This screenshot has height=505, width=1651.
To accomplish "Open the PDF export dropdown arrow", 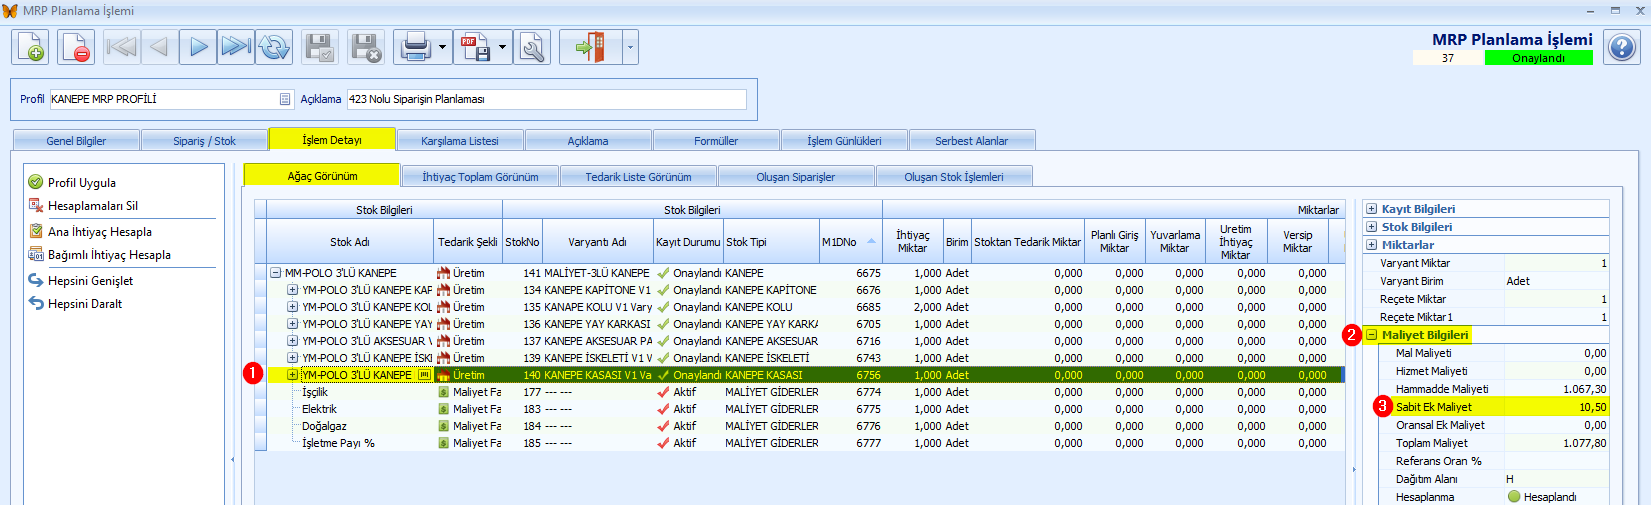I will (x=502, y=47).
